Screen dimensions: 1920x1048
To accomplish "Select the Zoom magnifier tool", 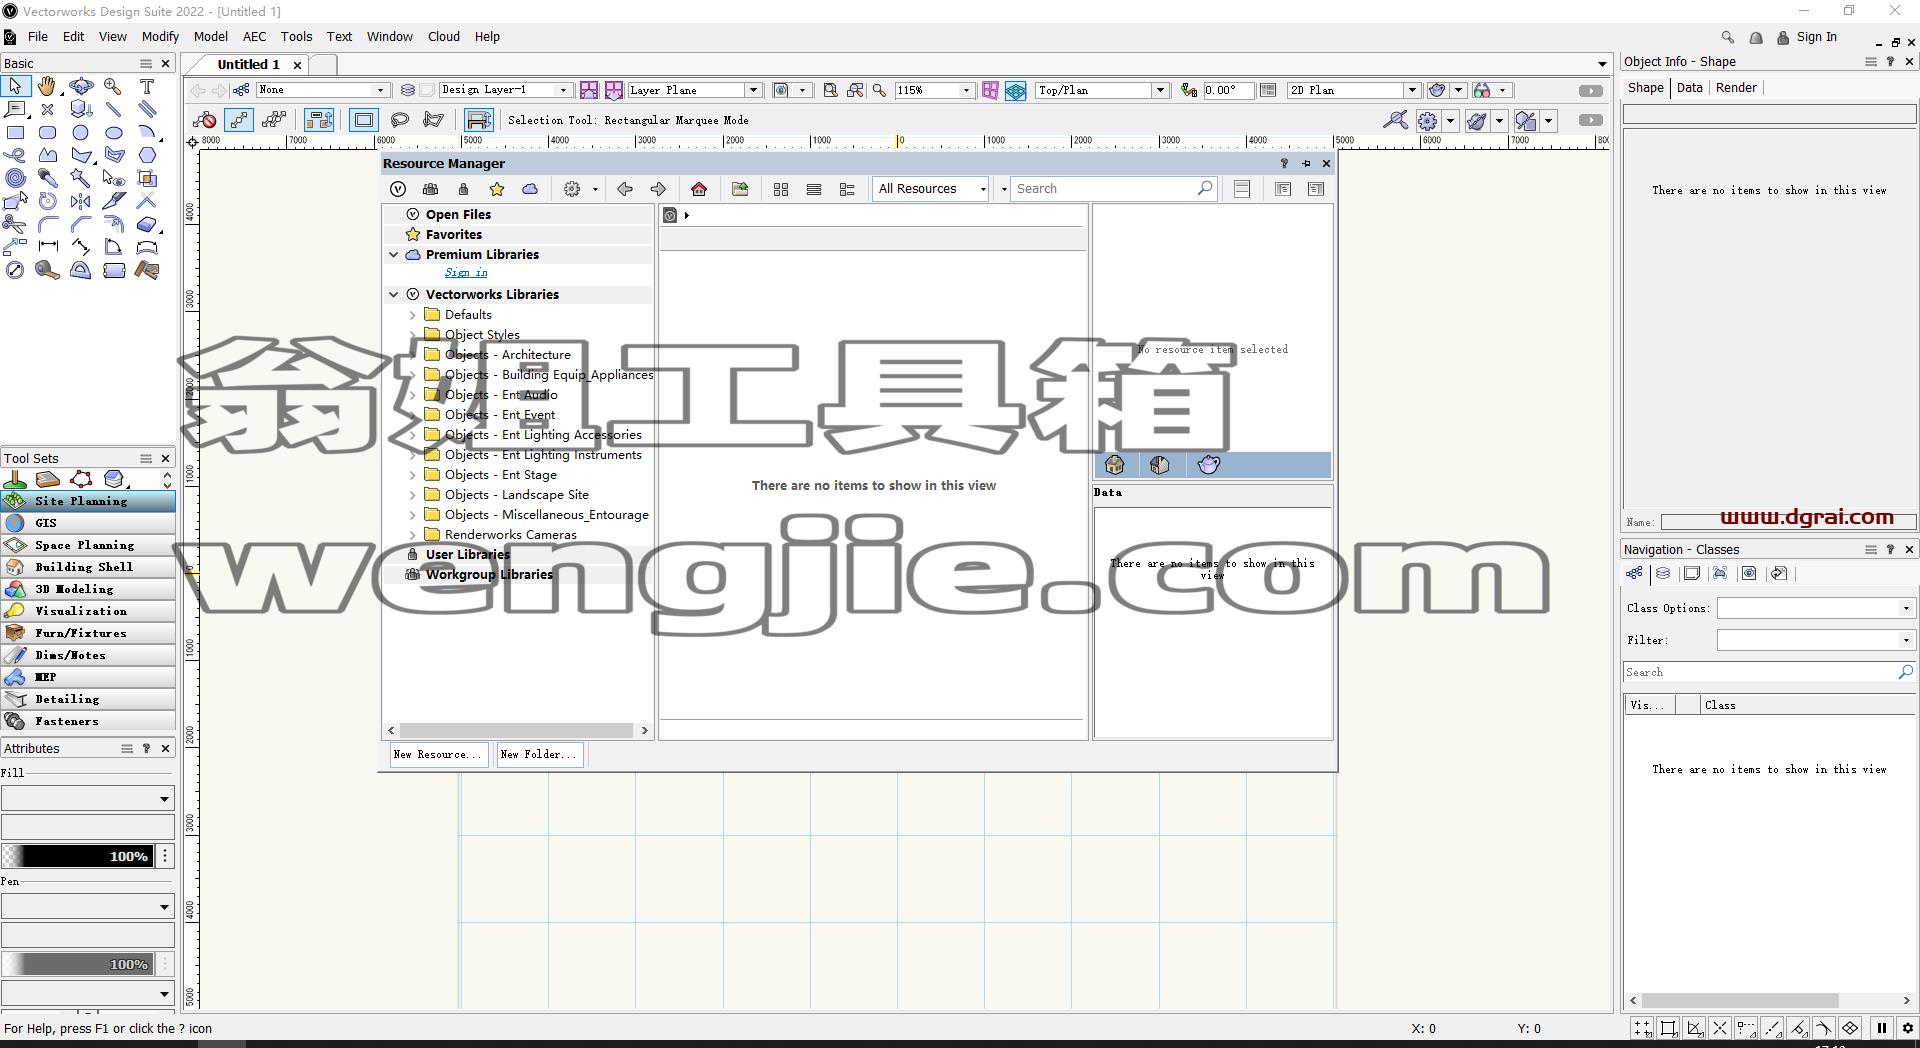I will (114, 87).
